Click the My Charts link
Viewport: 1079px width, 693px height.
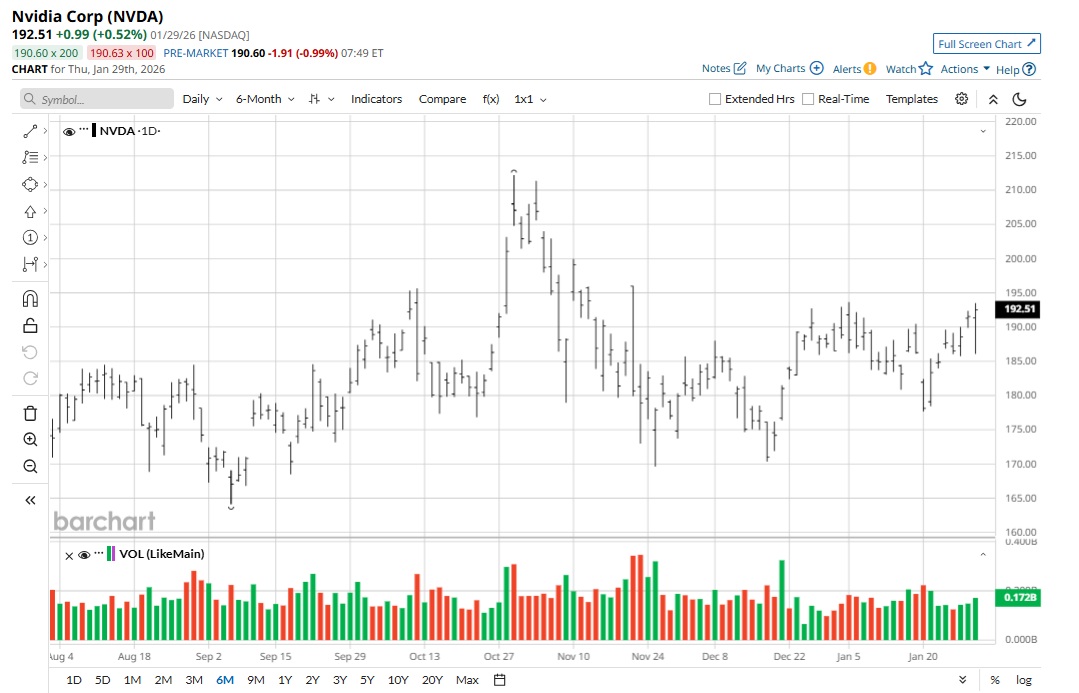tap(780, 68)
